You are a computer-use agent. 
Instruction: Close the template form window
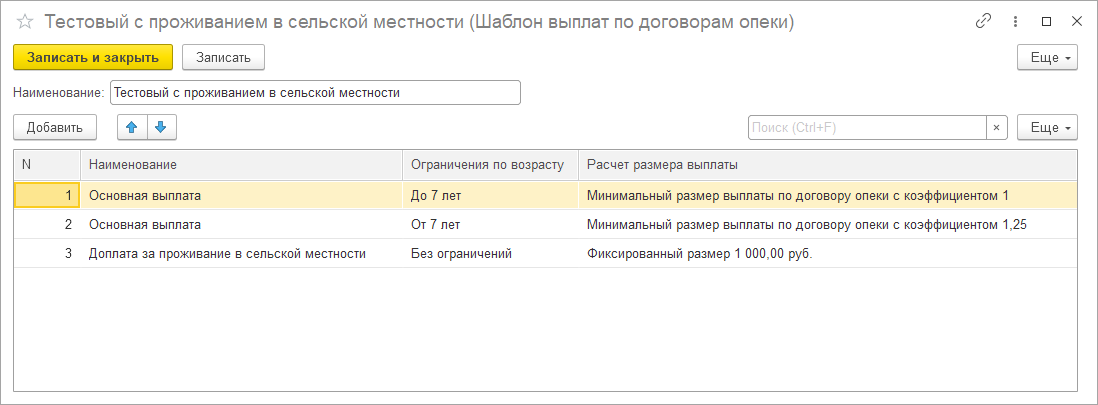1075,21
